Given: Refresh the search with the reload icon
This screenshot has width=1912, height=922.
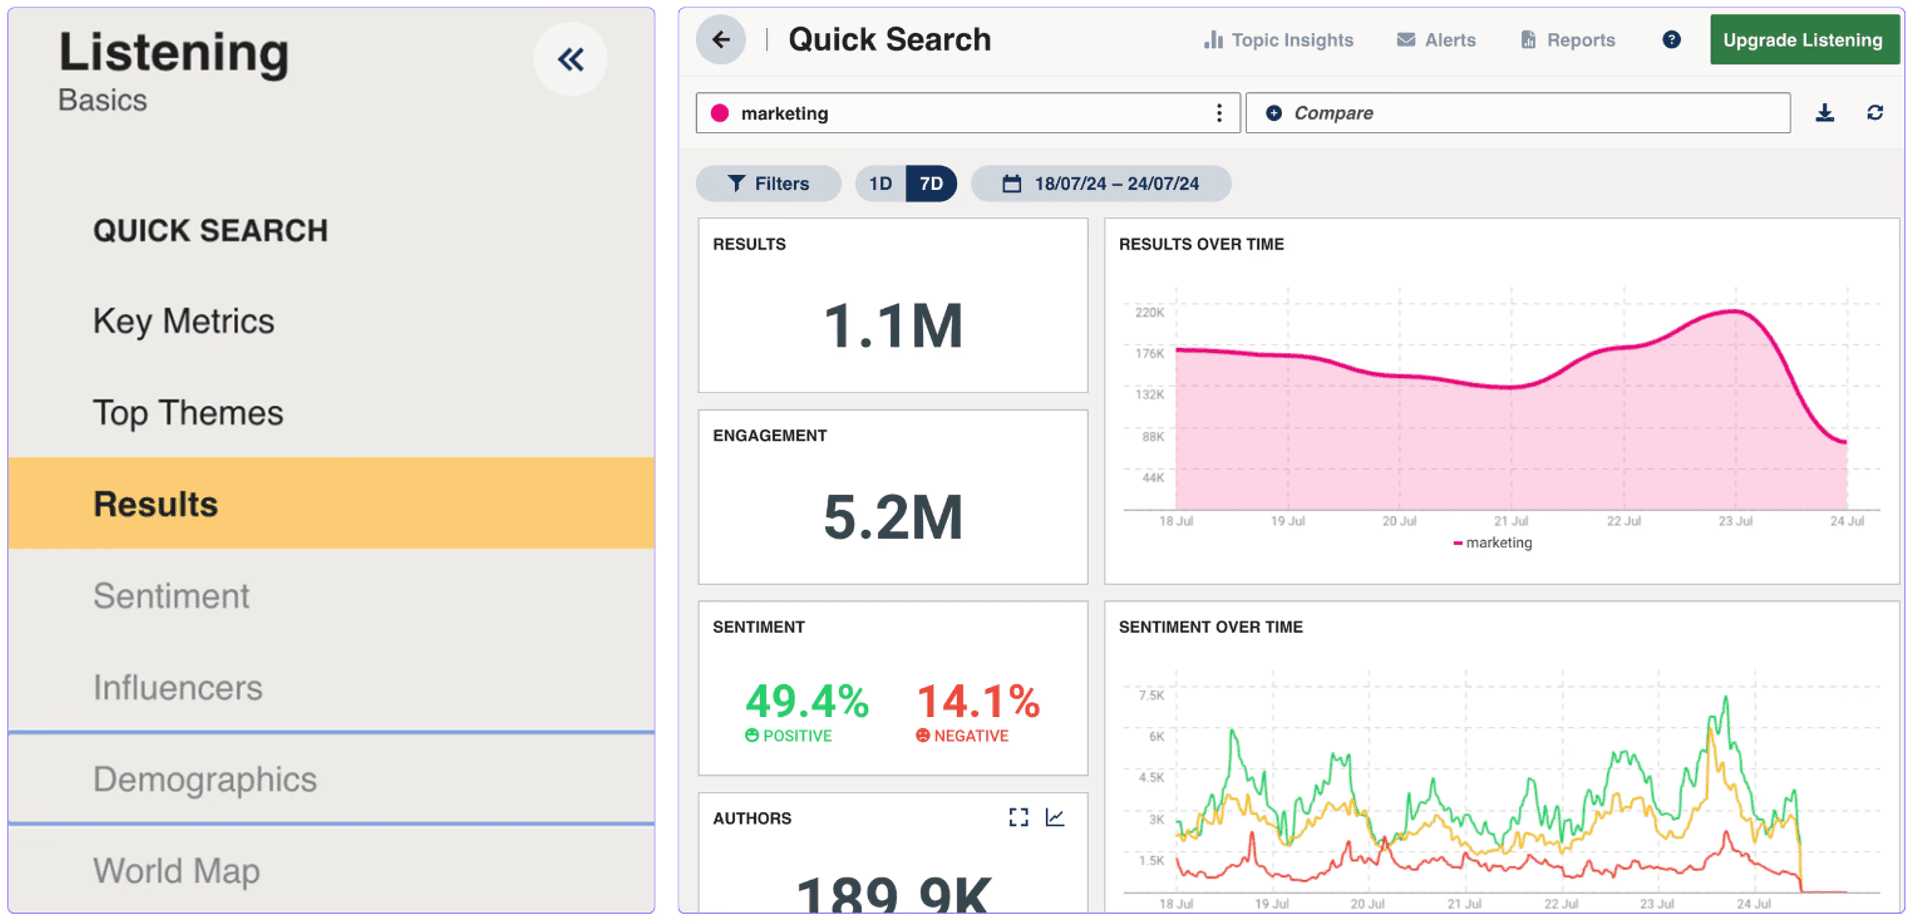Looking at the screenshot, I should (x=1875, y=113).
